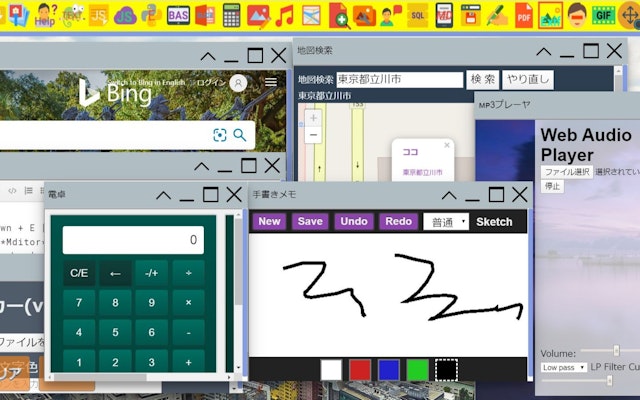Screen dimensions: 640x400
Task: Open the GIF maker icon
Action: click(602, 15)
